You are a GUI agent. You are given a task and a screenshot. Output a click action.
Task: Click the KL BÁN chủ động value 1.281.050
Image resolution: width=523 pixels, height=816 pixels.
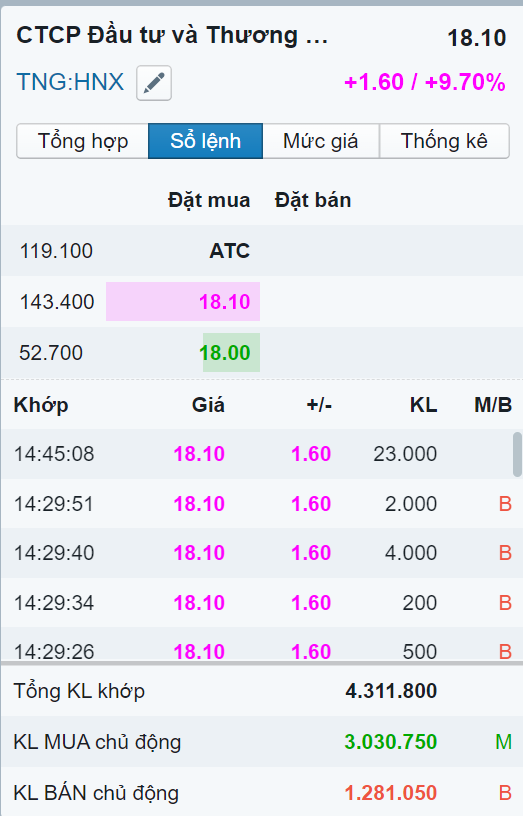[390, 793]
